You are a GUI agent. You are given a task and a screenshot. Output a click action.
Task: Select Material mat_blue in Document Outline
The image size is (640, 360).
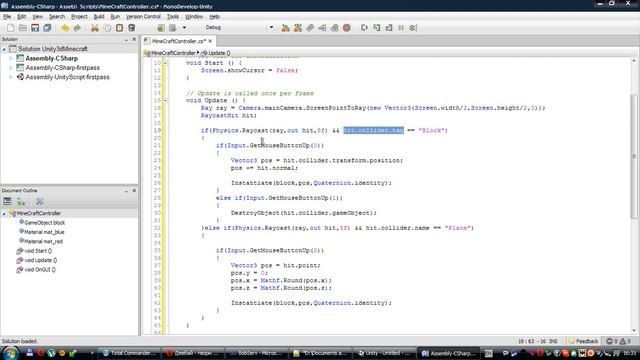[44, 232]
